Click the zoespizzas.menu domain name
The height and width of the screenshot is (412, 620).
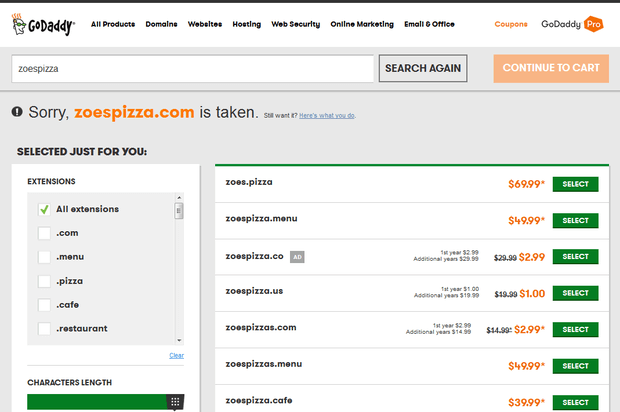264,364
